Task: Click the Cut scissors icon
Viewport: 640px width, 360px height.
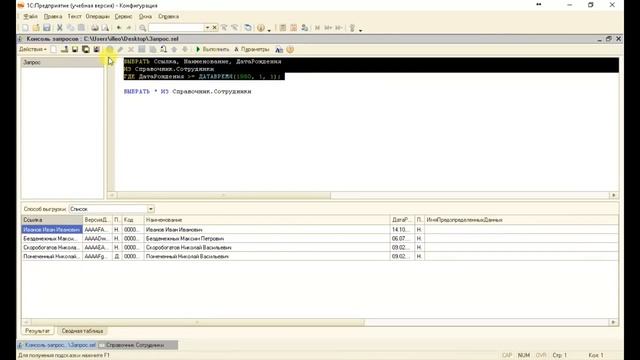Action: (x=60, y=28)
